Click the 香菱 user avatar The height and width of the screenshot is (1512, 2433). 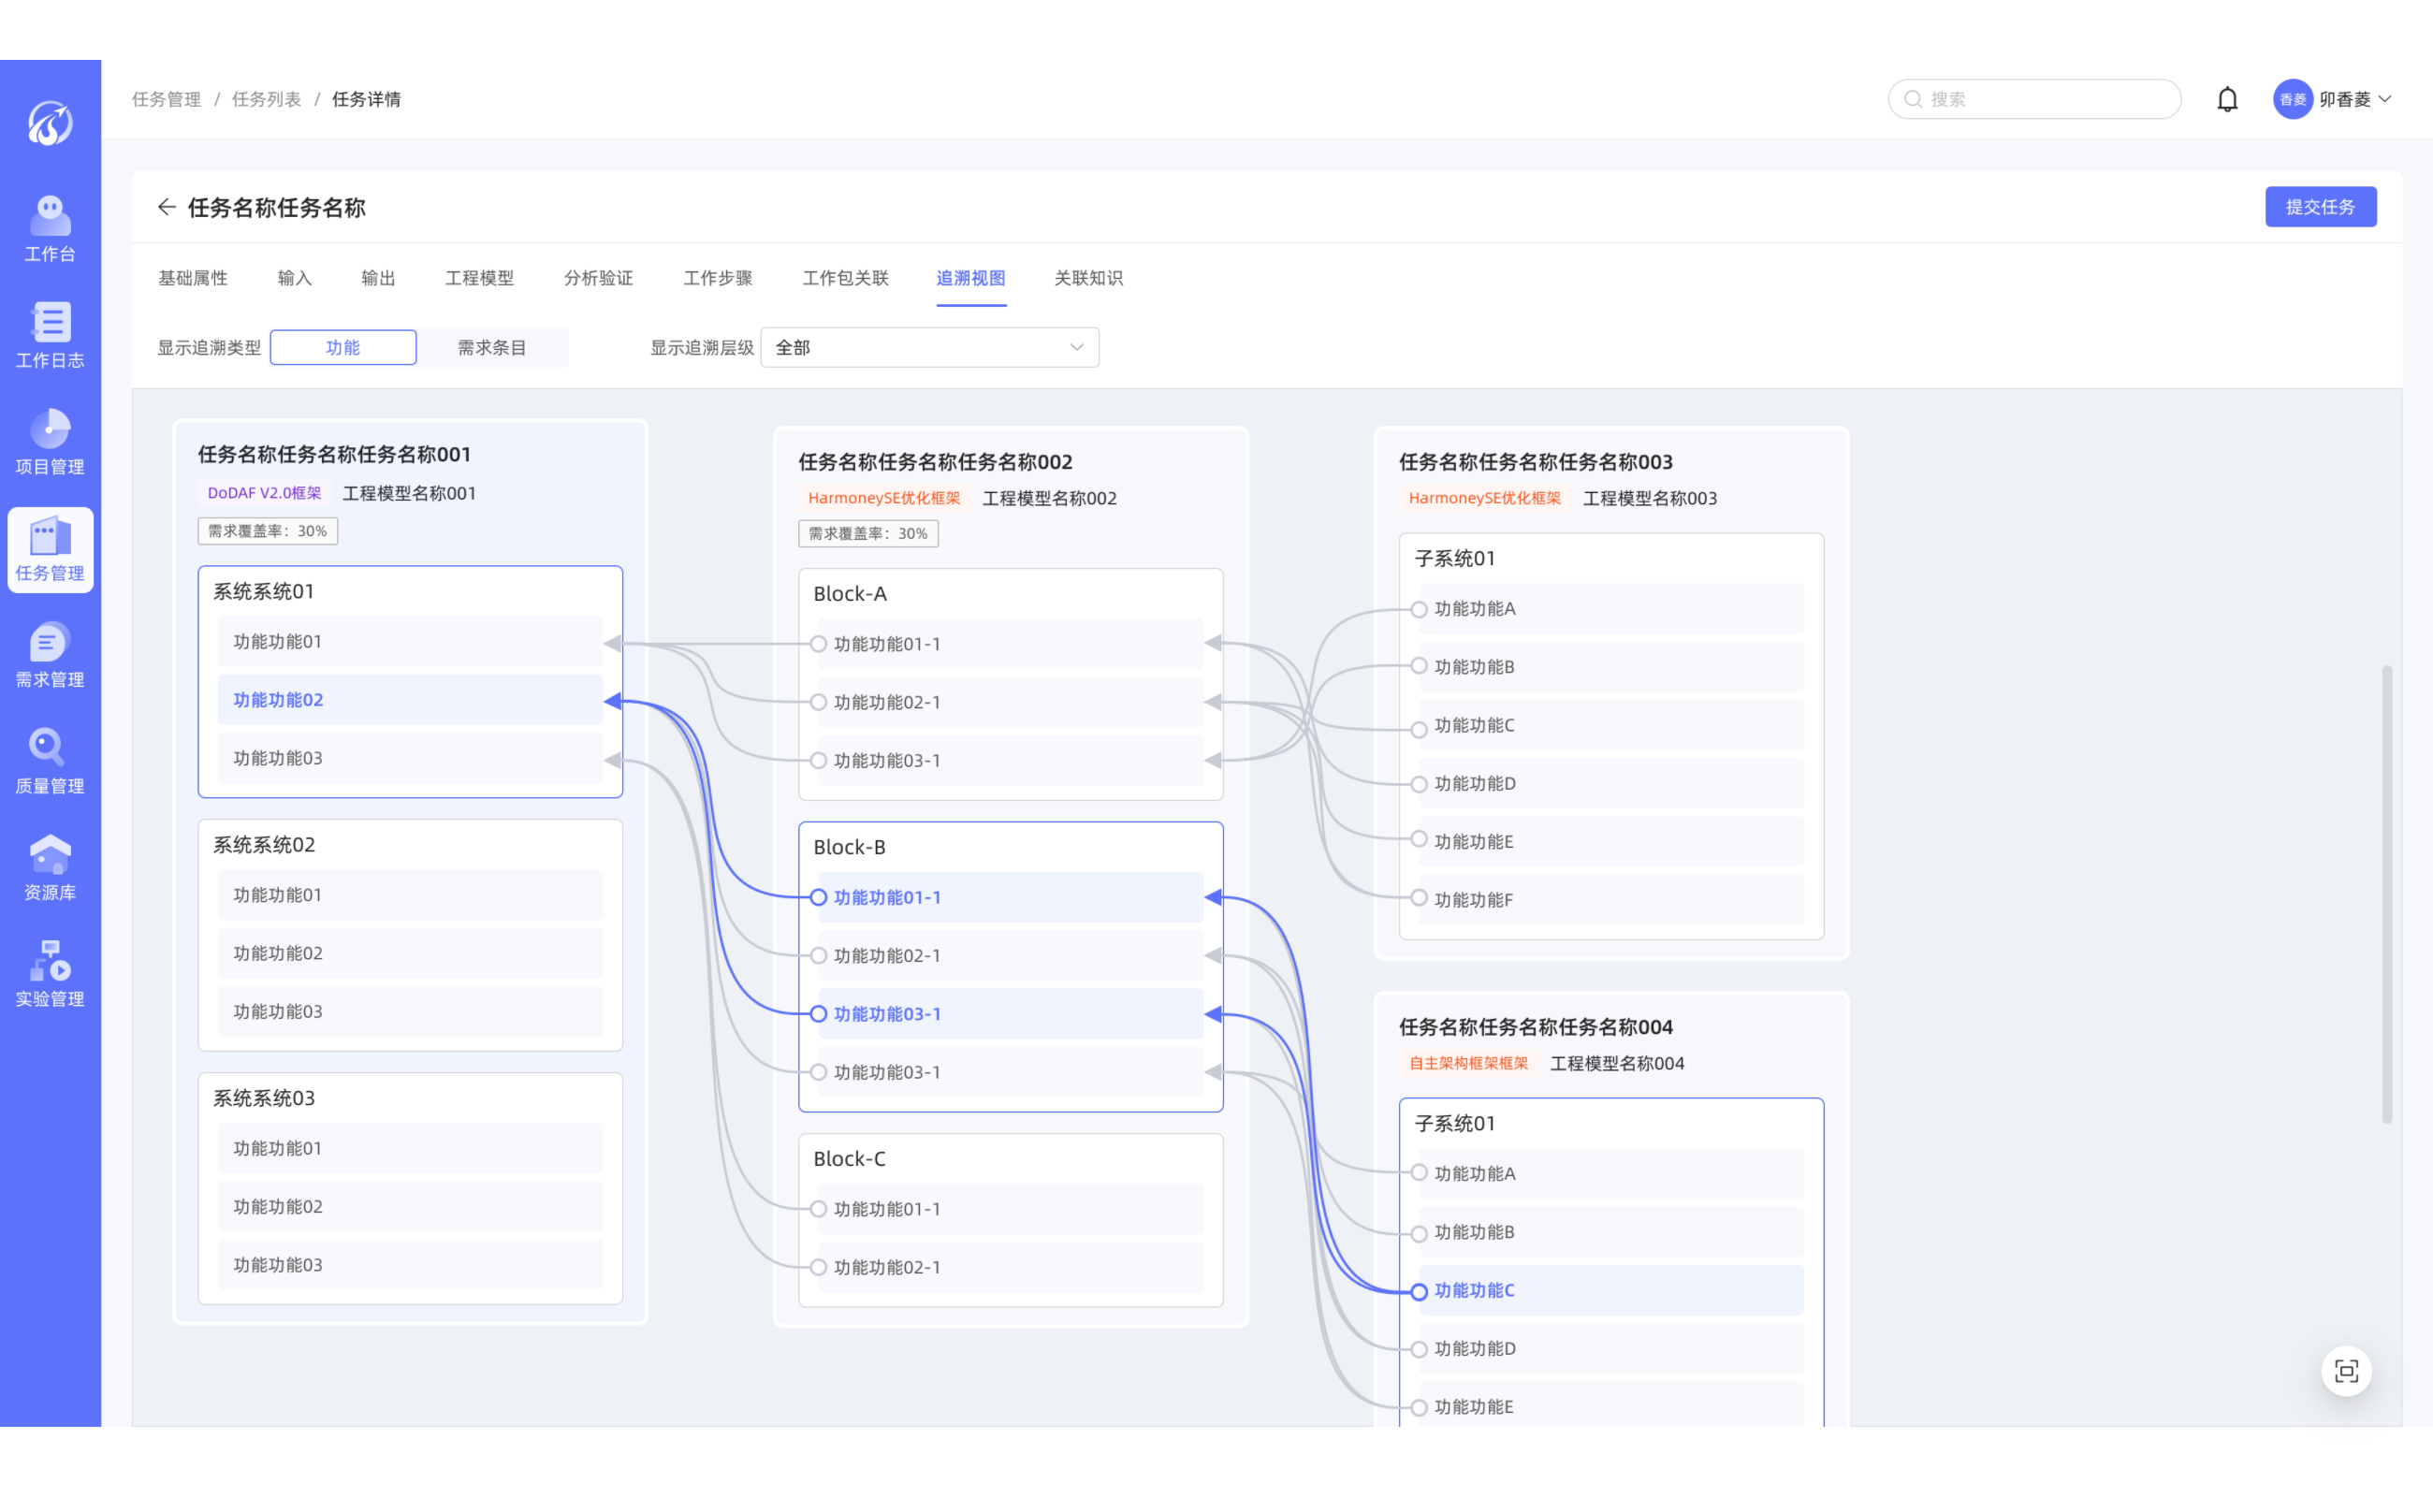coord(2292,99)
